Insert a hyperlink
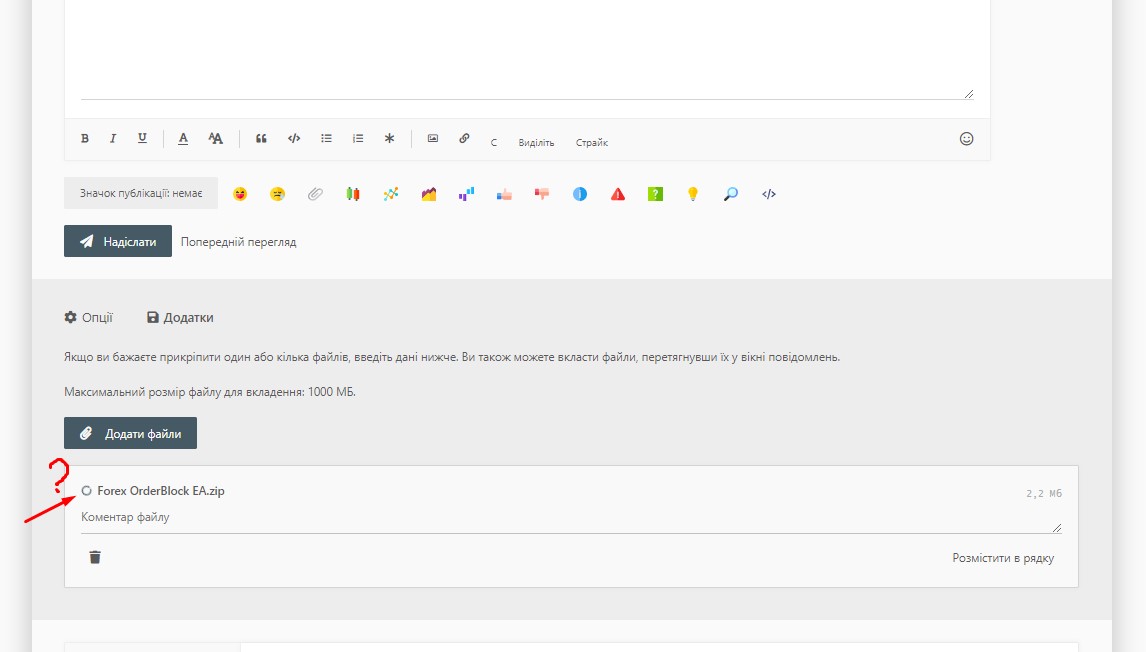 click(x=464, y=138)
